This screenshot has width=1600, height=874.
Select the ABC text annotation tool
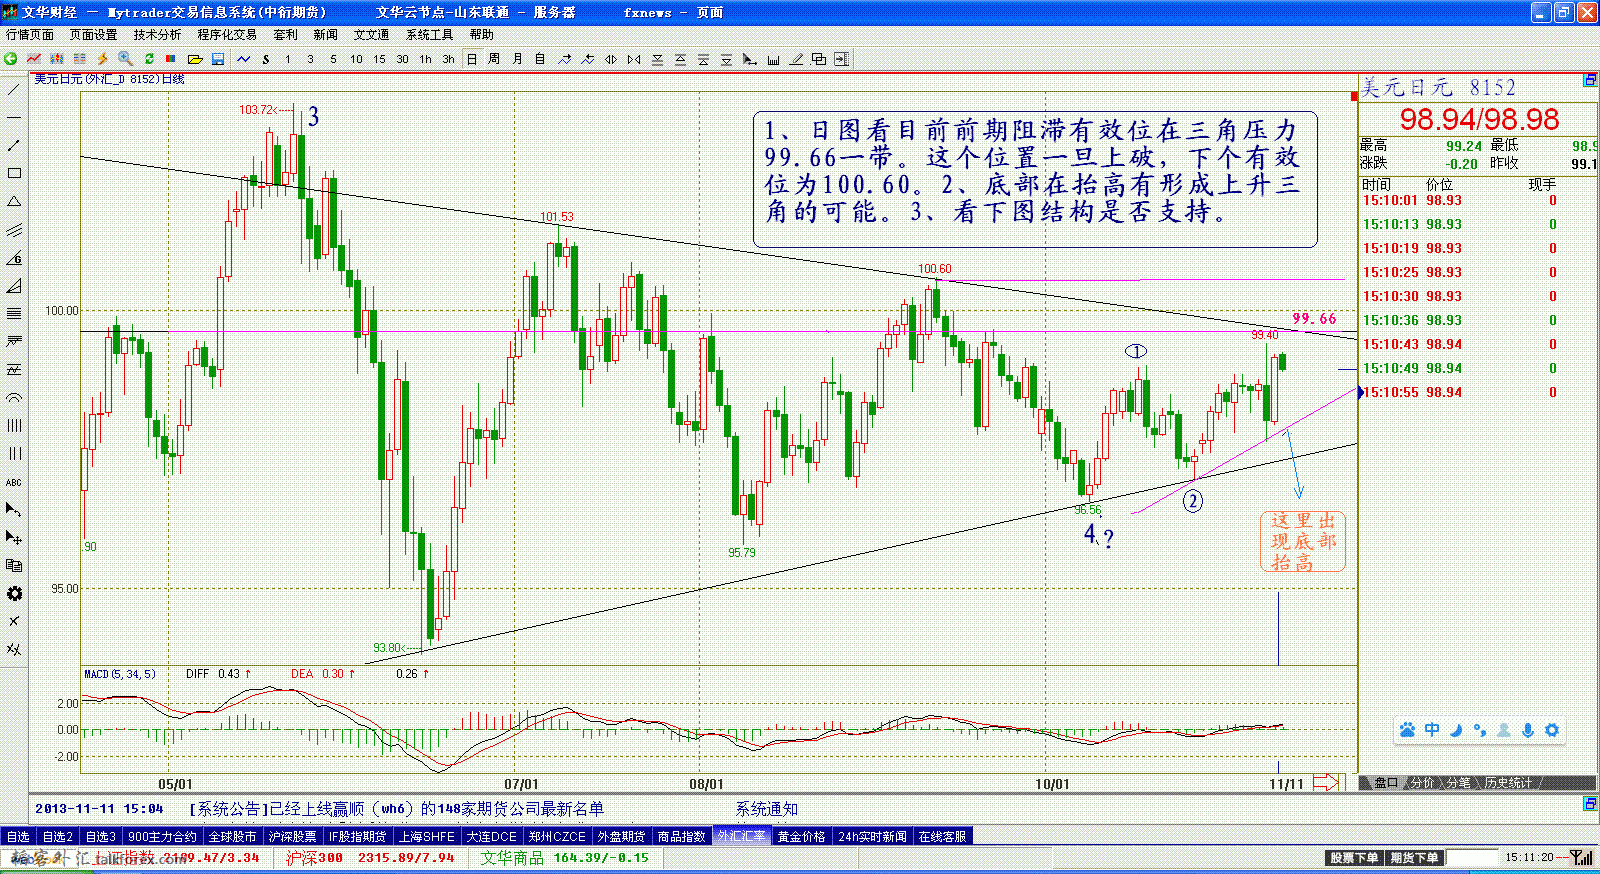pyautogui.click(x=14, y=482)
